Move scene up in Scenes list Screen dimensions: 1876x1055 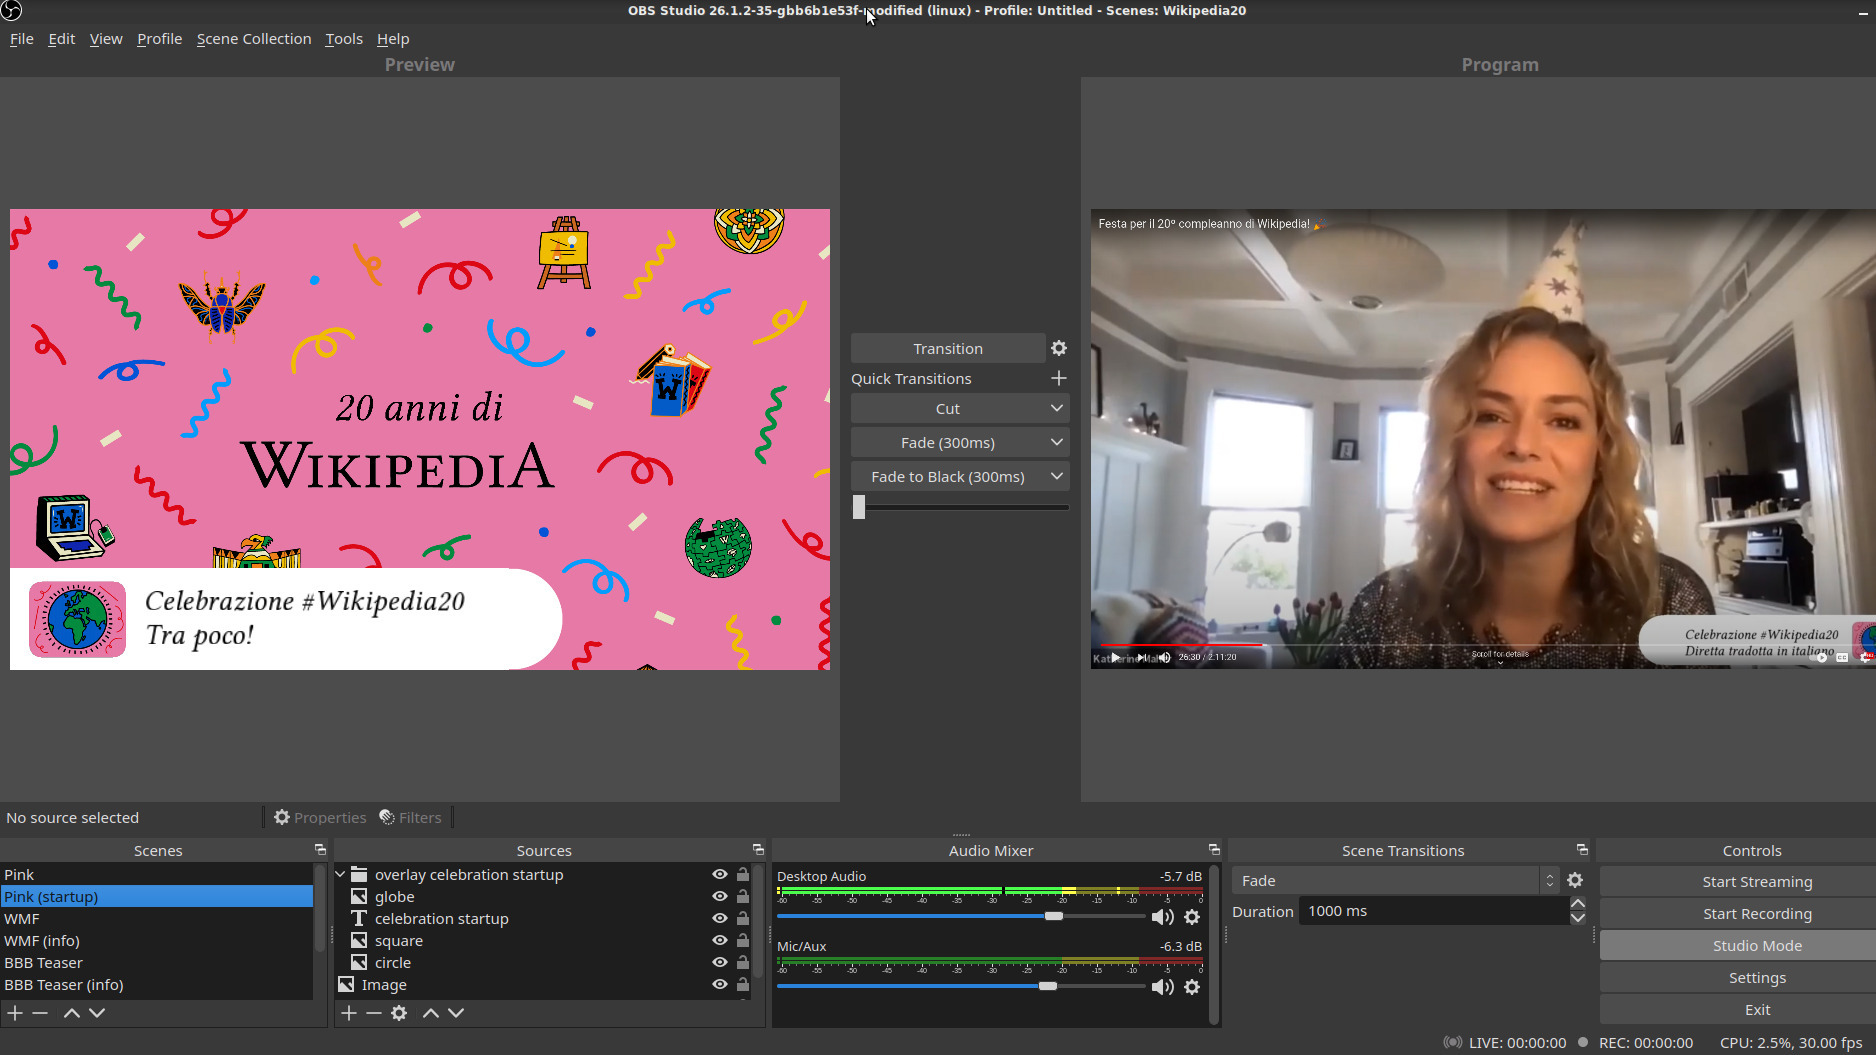tap(72, 1013)
